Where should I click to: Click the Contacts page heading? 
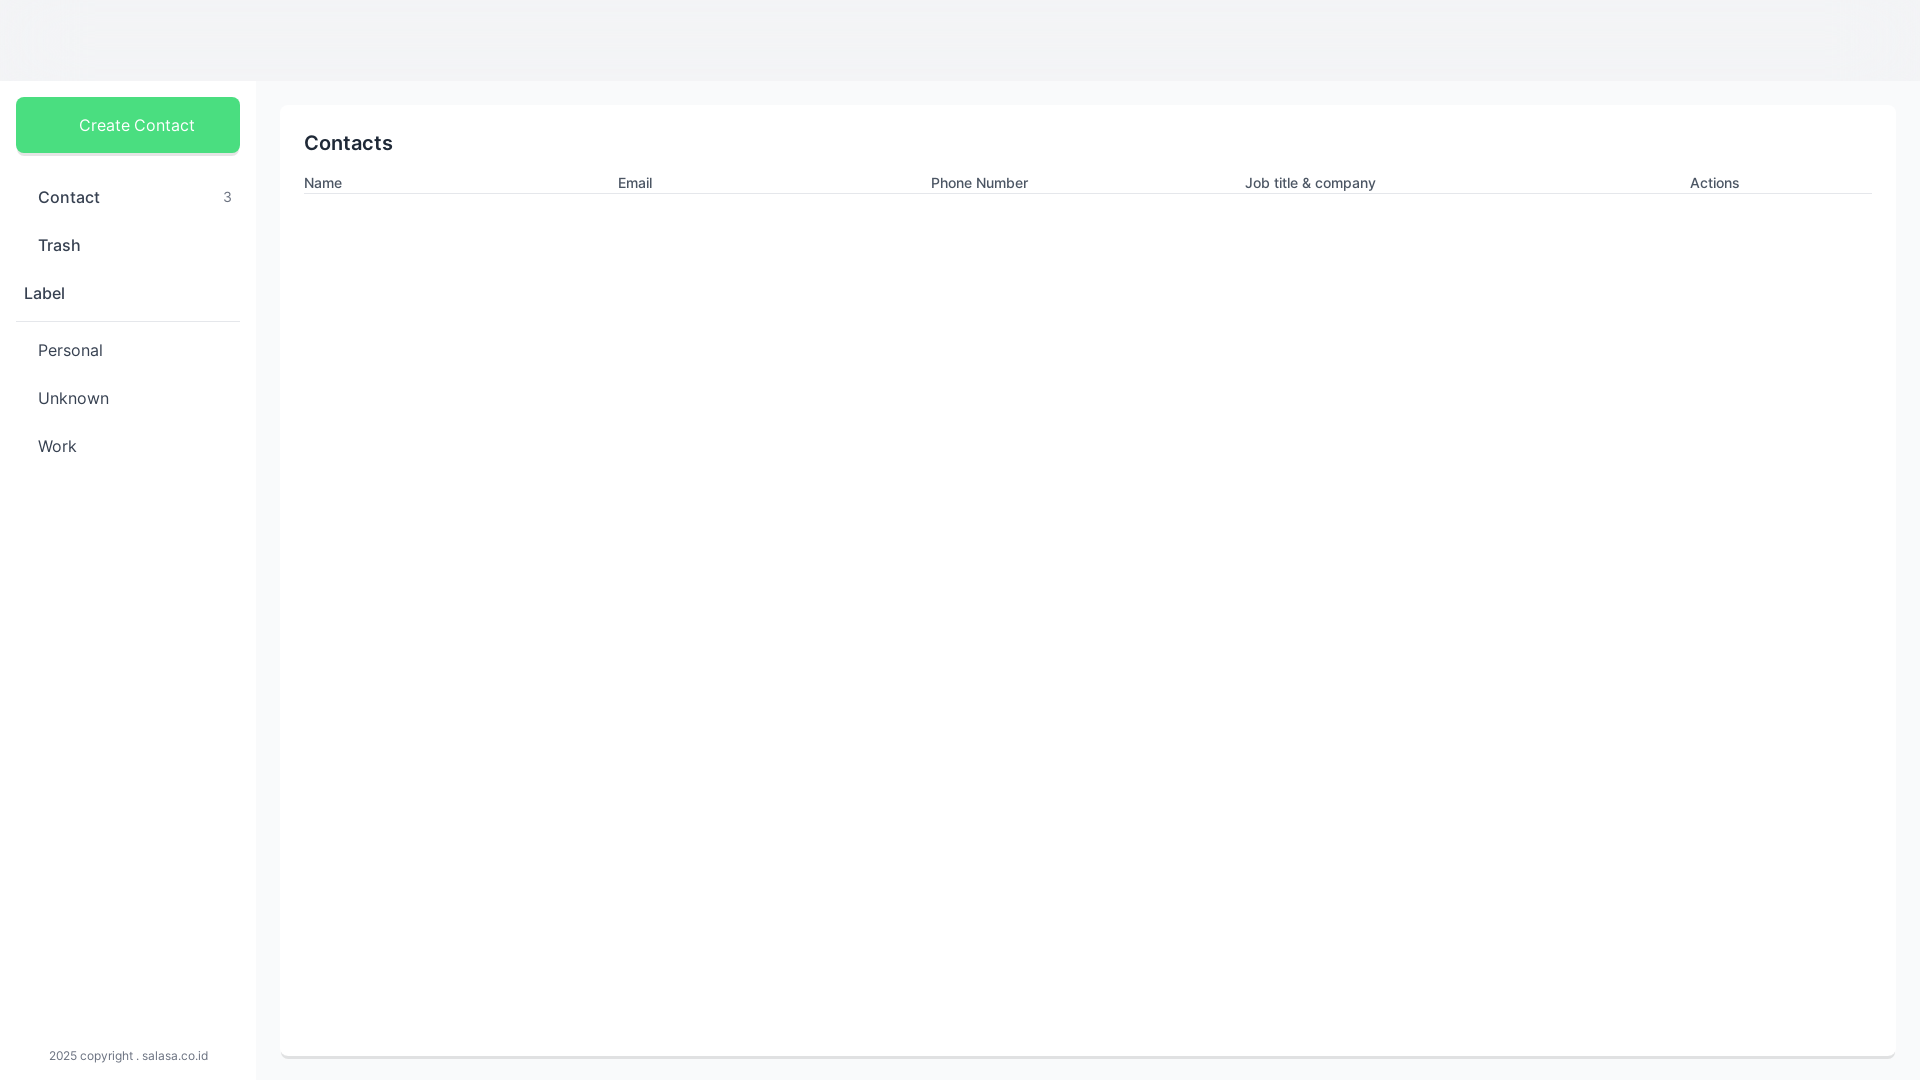coord(348,143)
